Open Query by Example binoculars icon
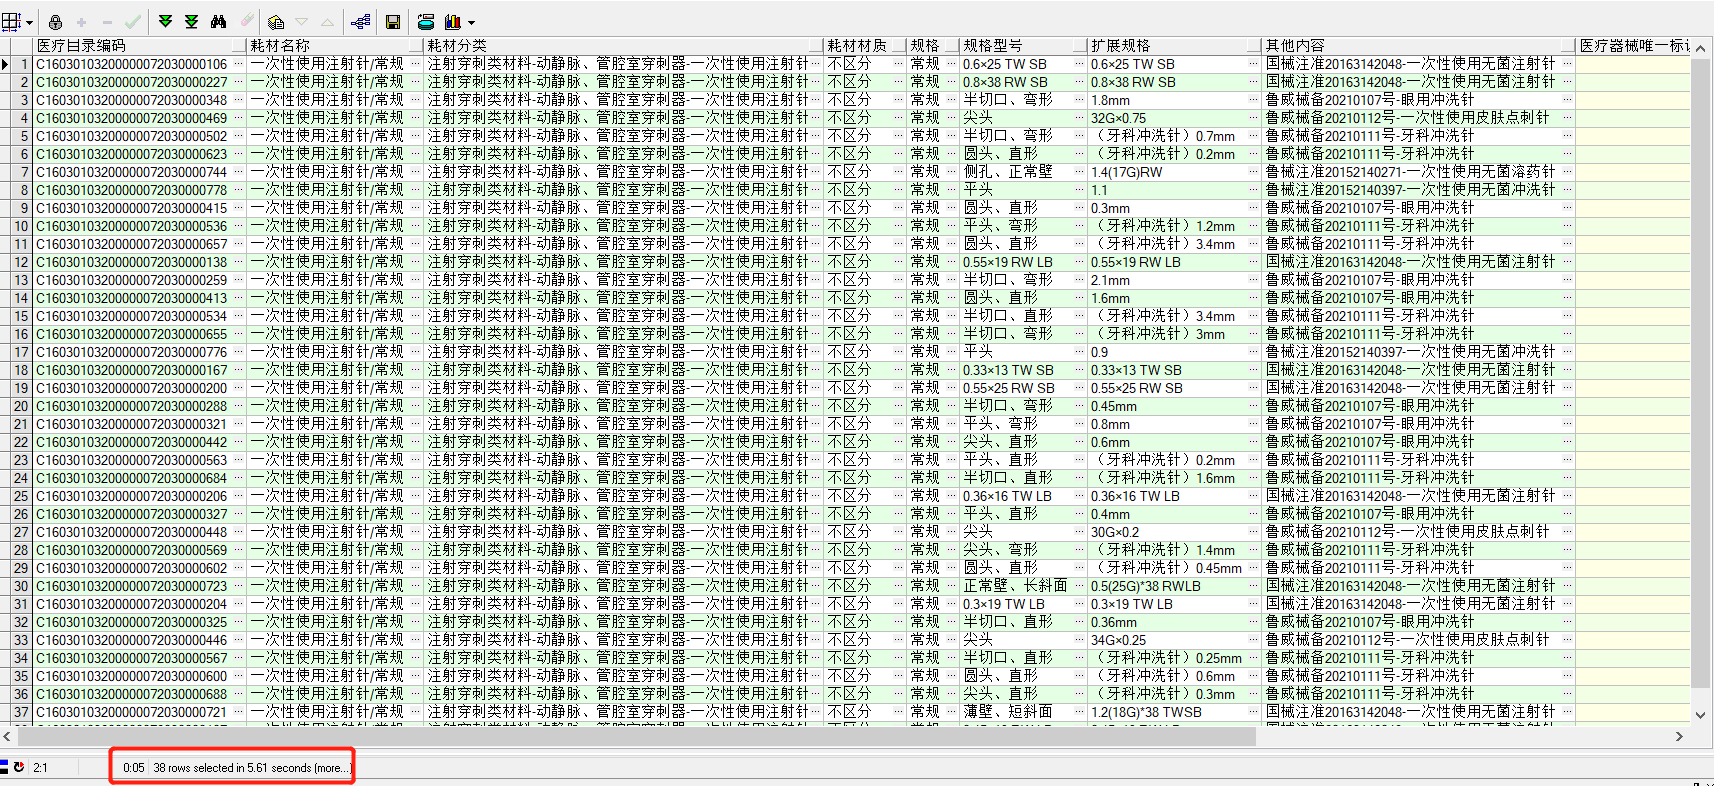1714x786 pixels. 218,22
